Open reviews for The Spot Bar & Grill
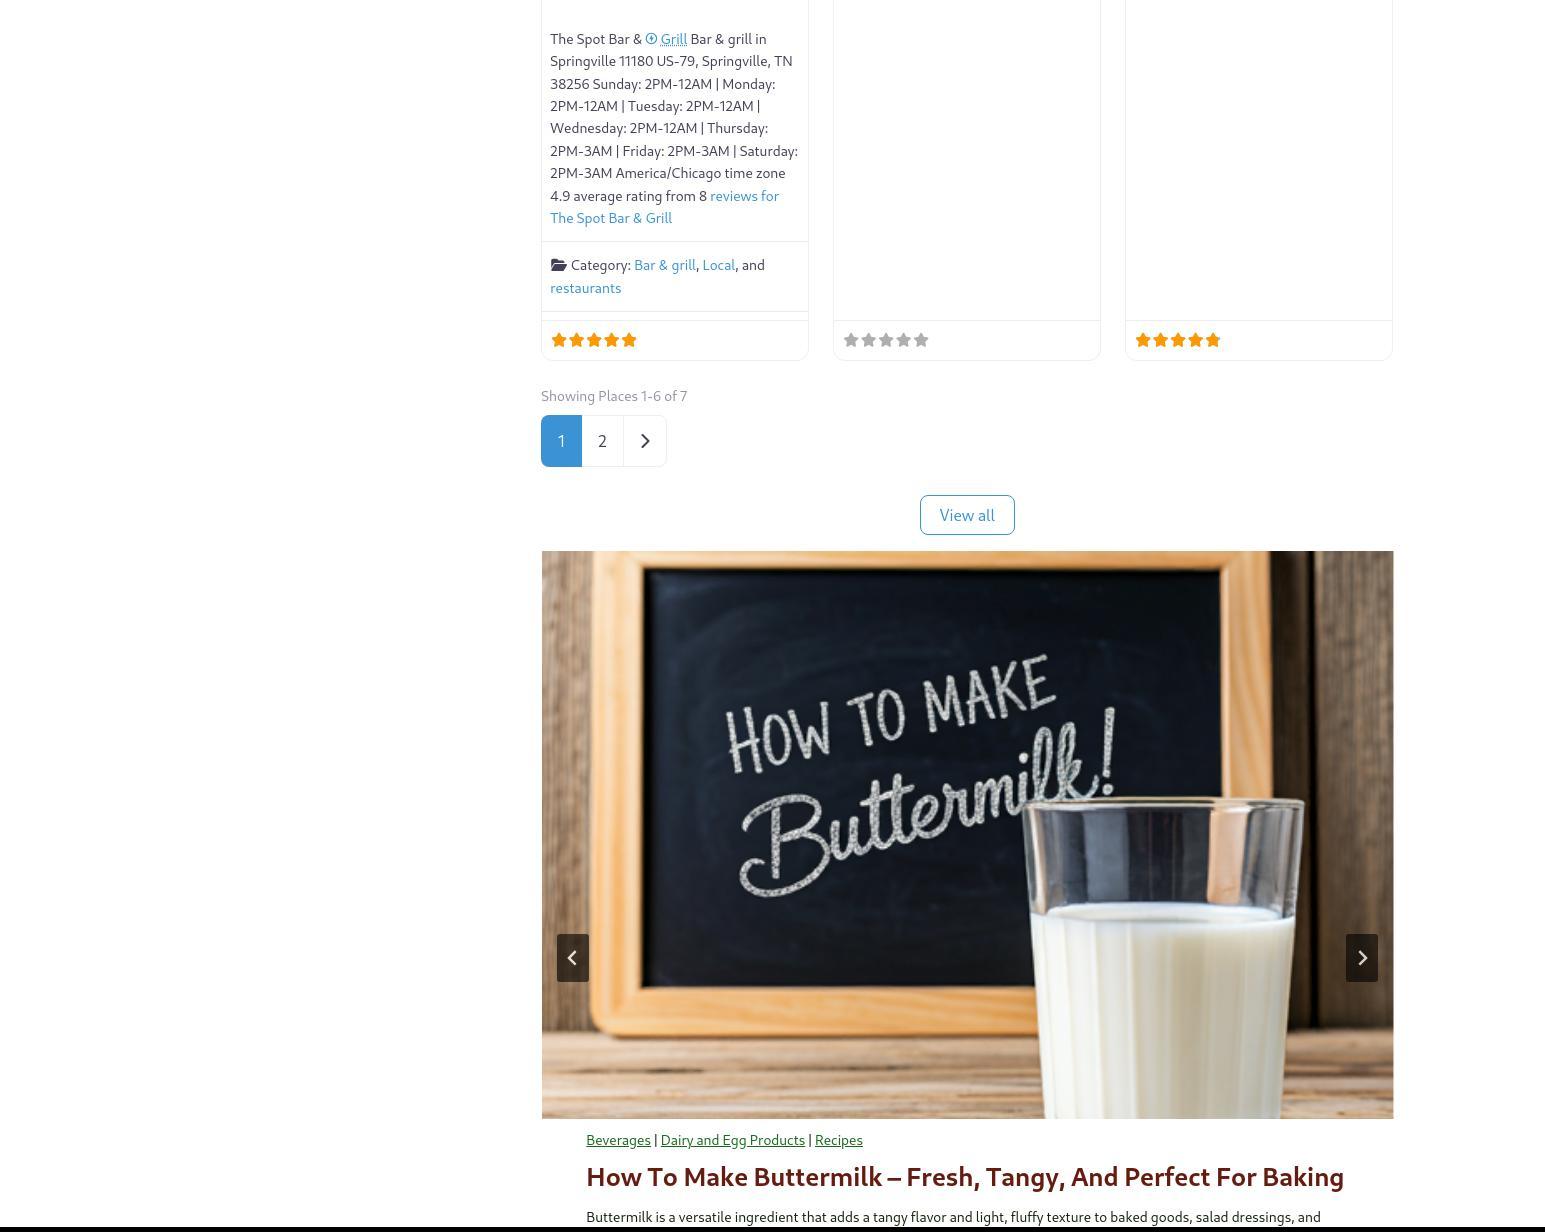Viewport: 1545px width, 1232px height. 664,207
